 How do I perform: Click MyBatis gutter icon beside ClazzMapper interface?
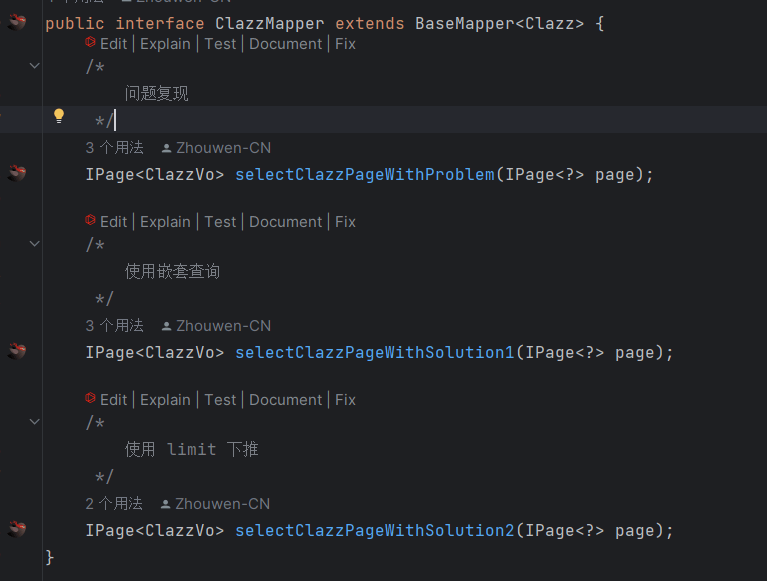(17, 22)
